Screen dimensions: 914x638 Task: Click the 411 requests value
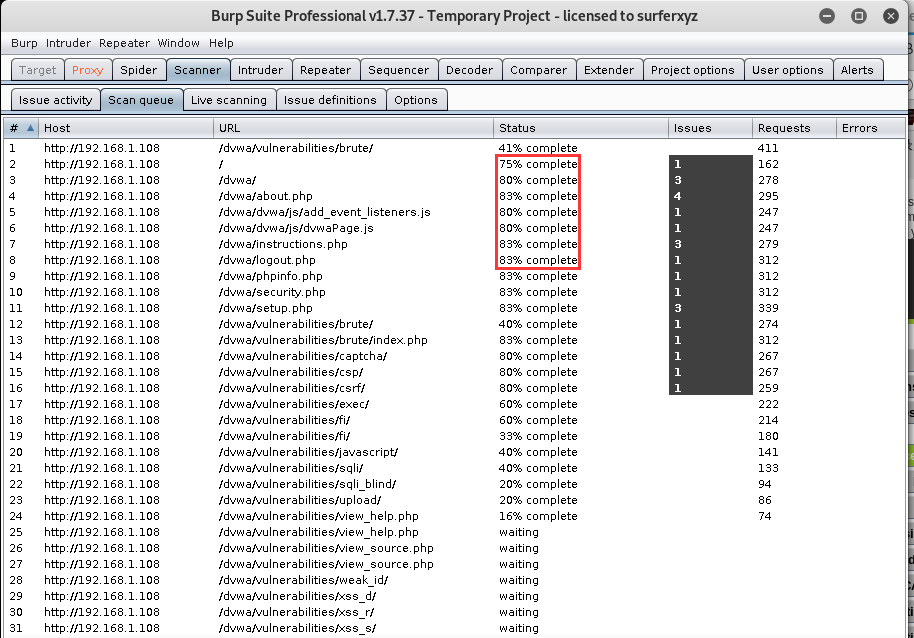768,148
